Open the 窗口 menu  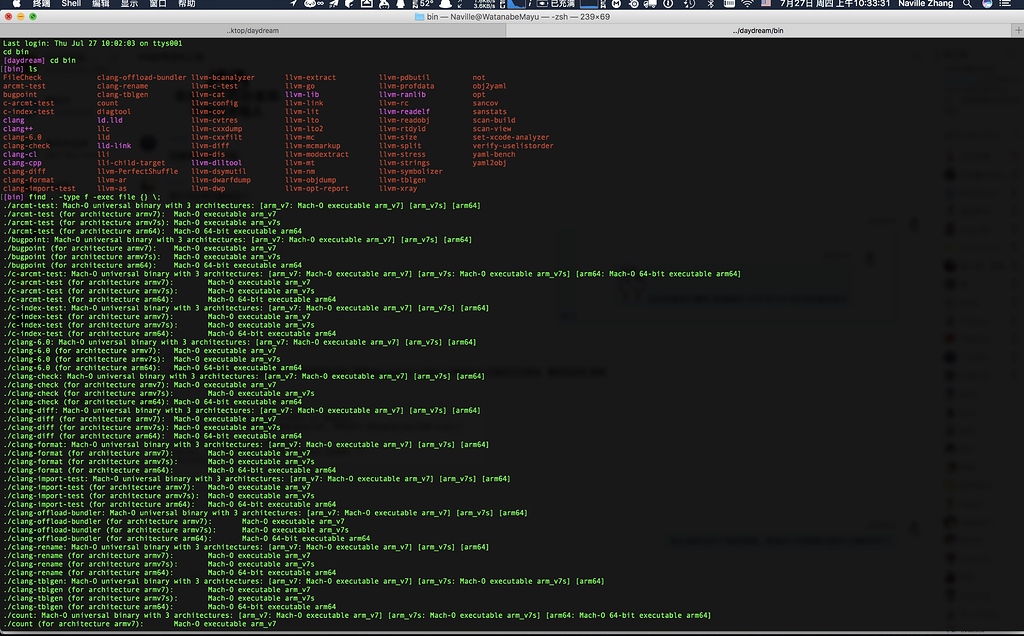pos(158,5)
